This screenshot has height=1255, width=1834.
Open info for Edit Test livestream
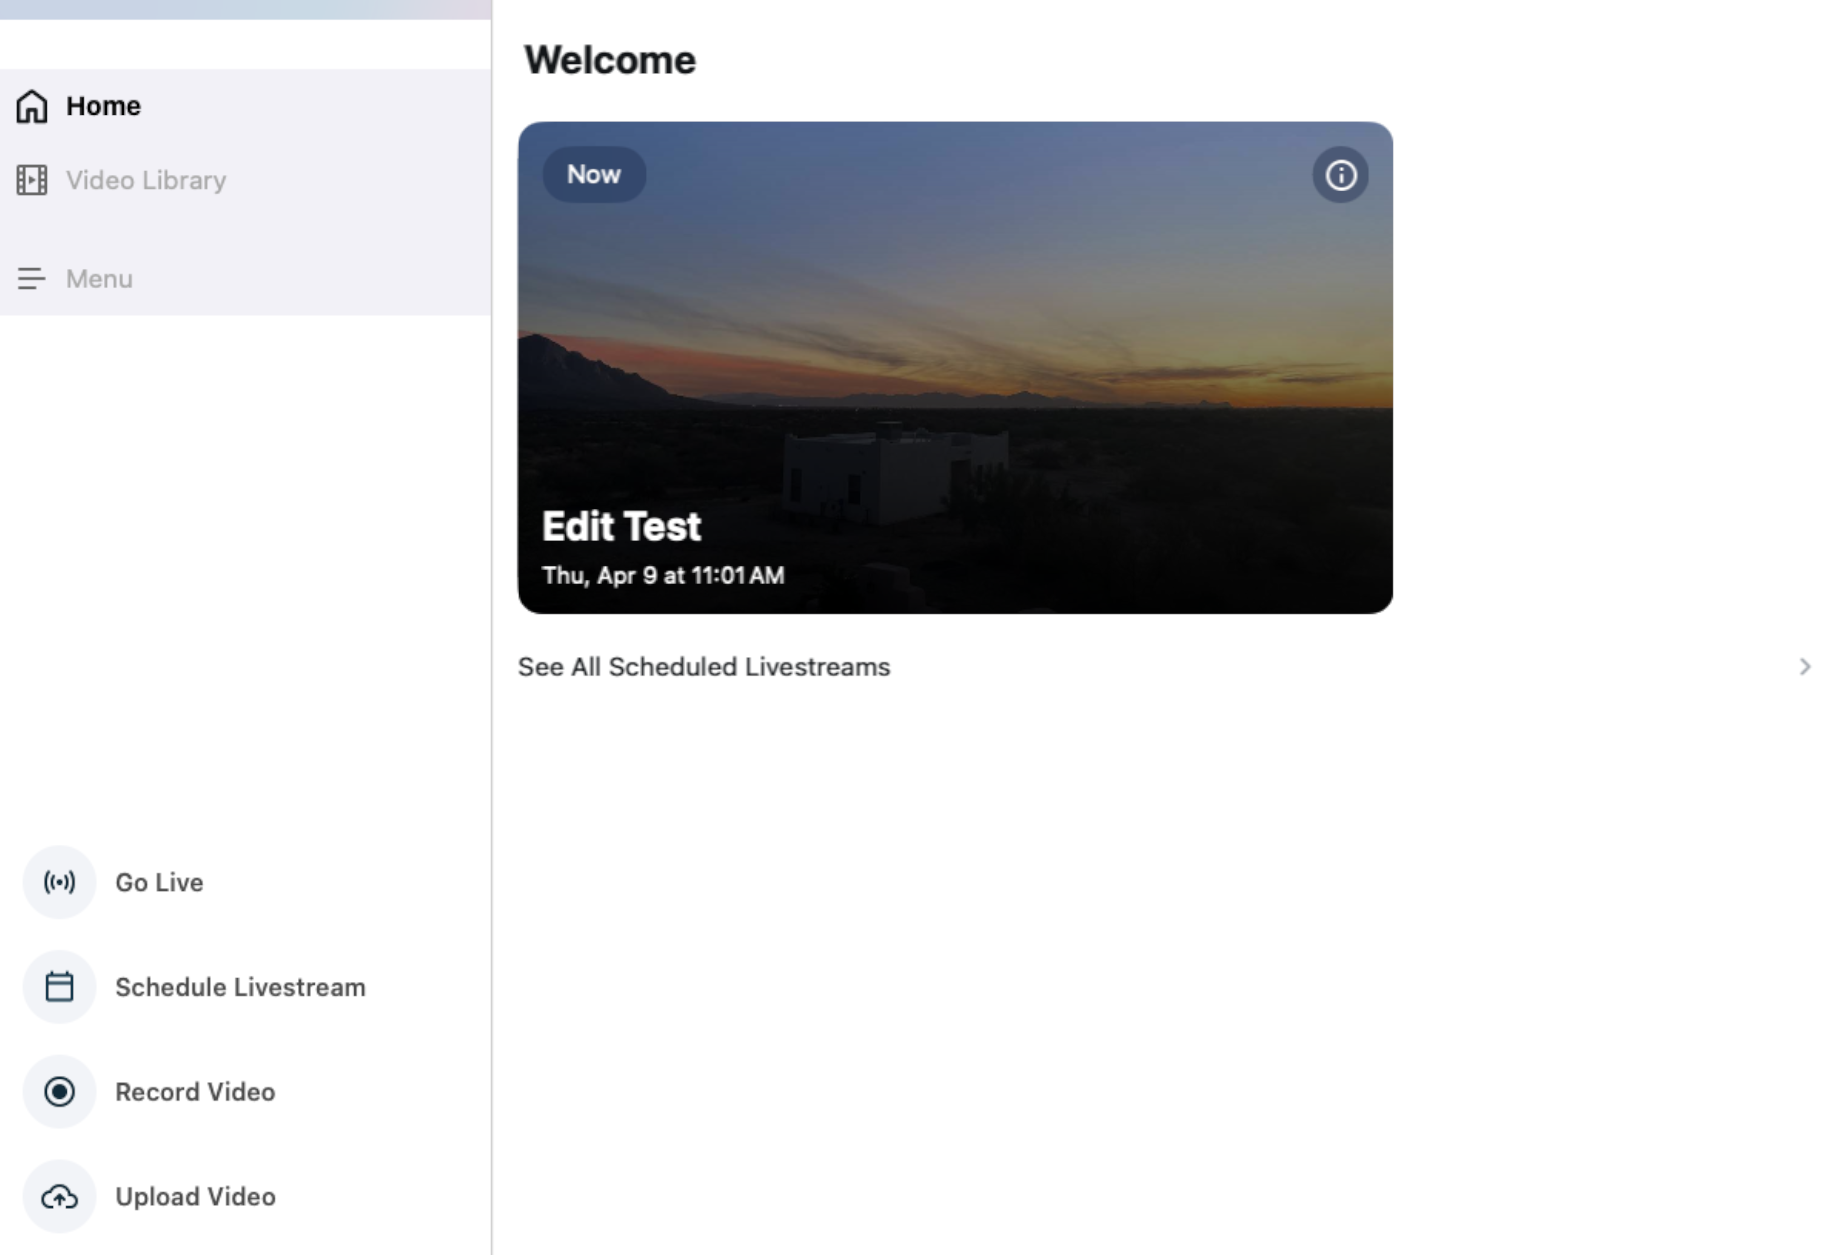click(1340, 176)
